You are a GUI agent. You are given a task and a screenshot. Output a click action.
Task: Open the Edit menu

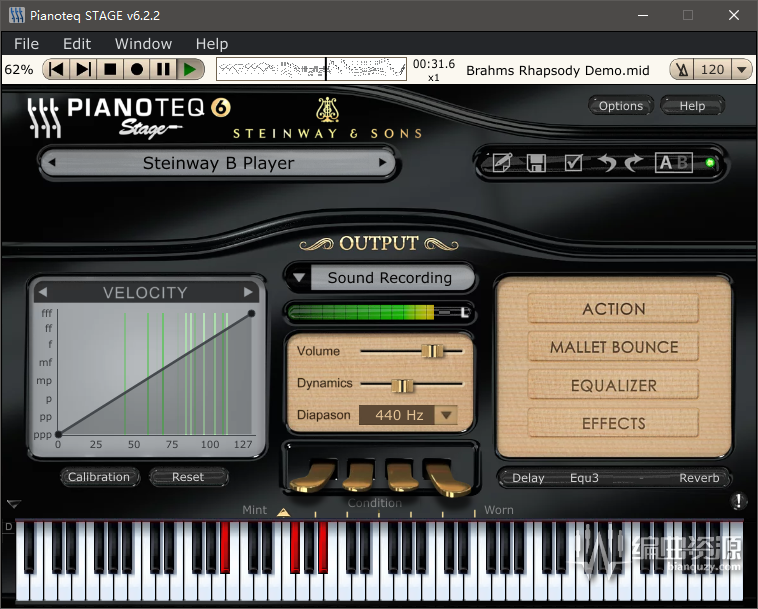coord(77,44)
